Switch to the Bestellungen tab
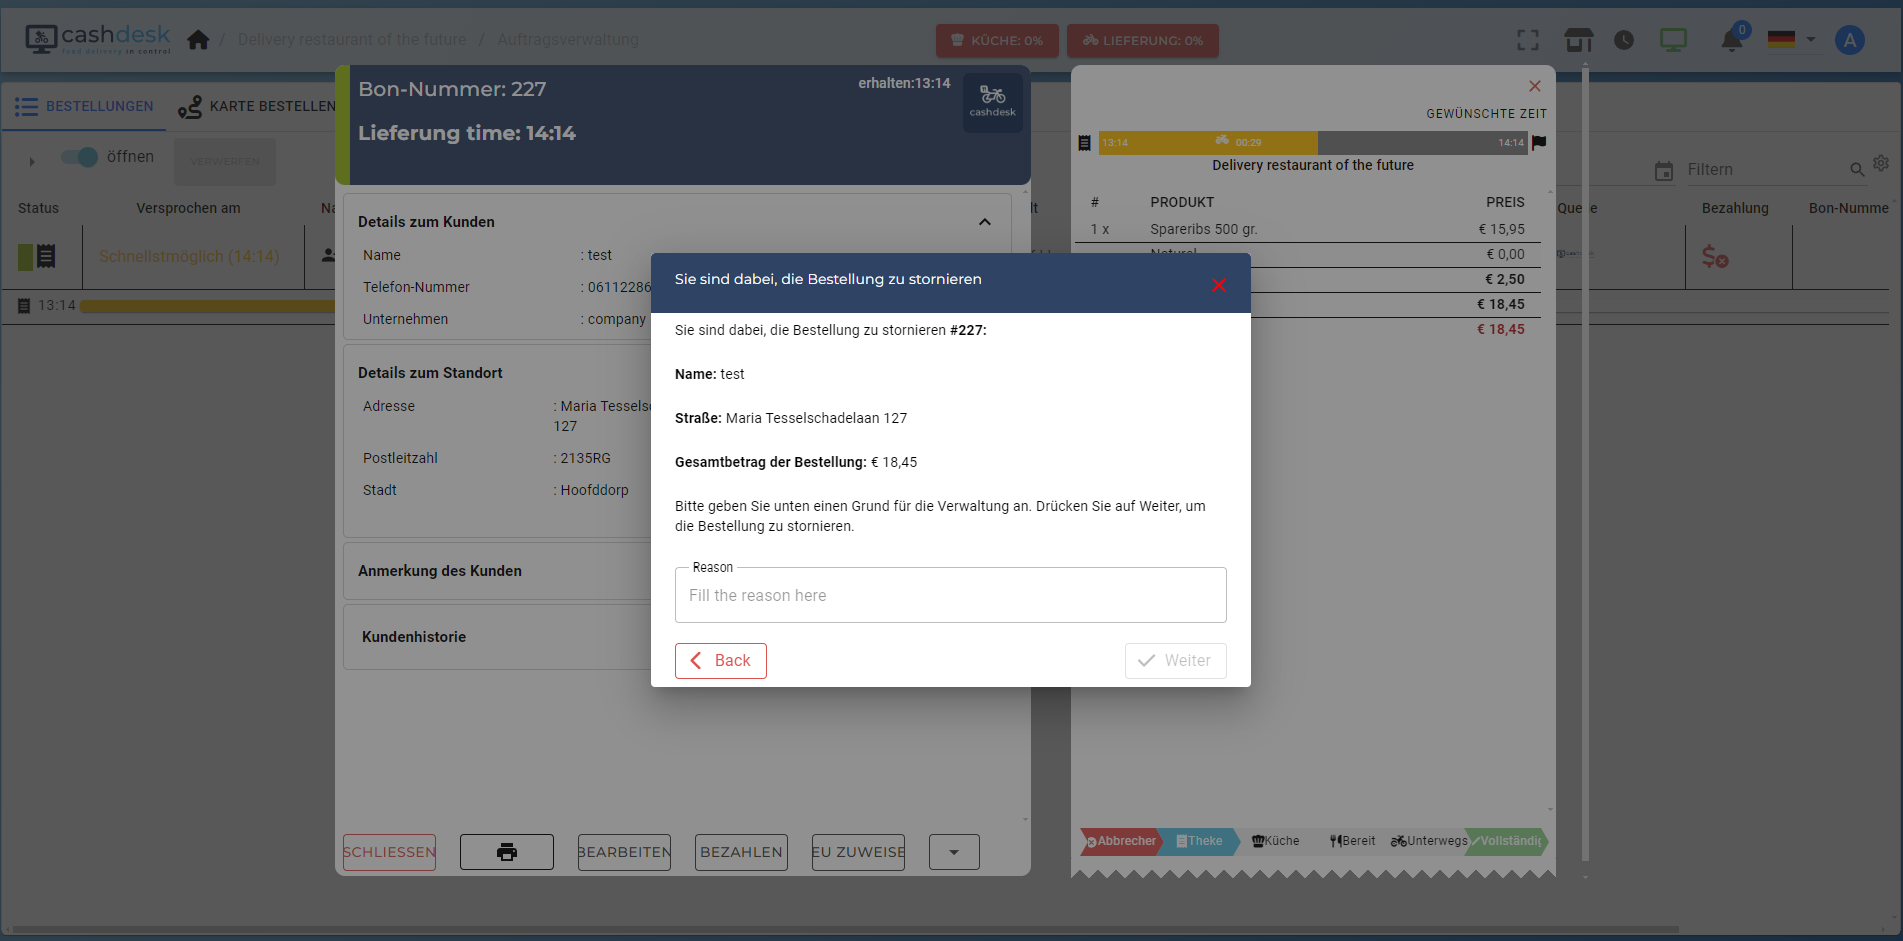The width and height of the screenshot is (1903, 941). point(85,106)
